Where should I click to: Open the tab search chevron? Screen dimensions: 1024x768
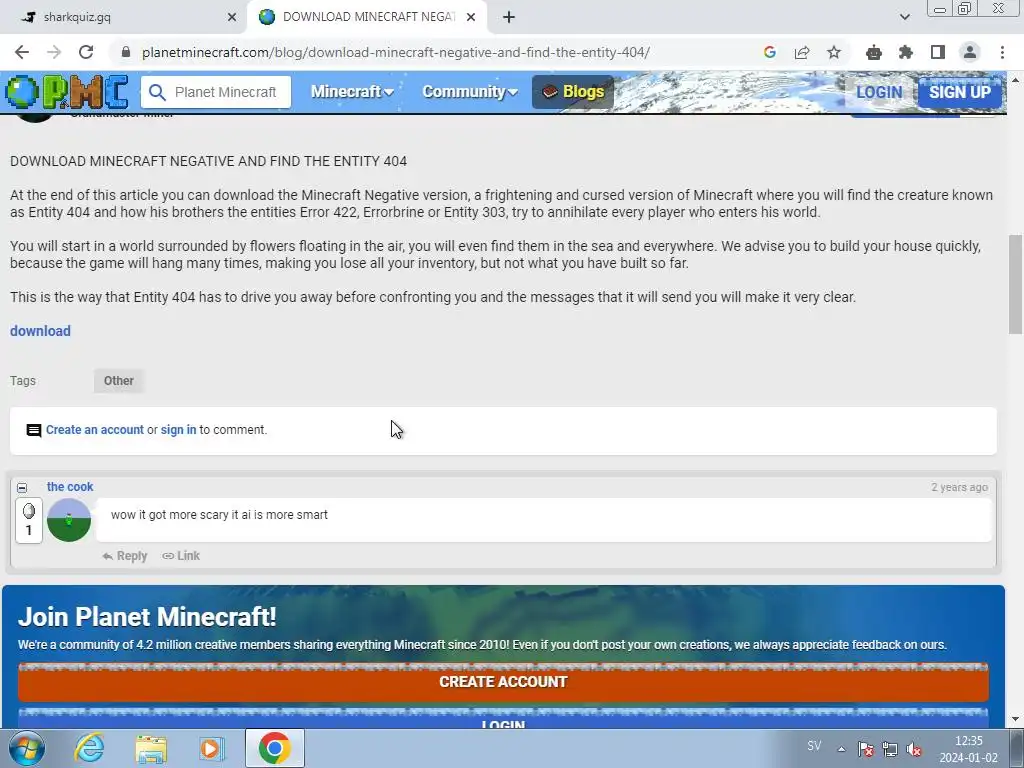(x=904, y=17)
